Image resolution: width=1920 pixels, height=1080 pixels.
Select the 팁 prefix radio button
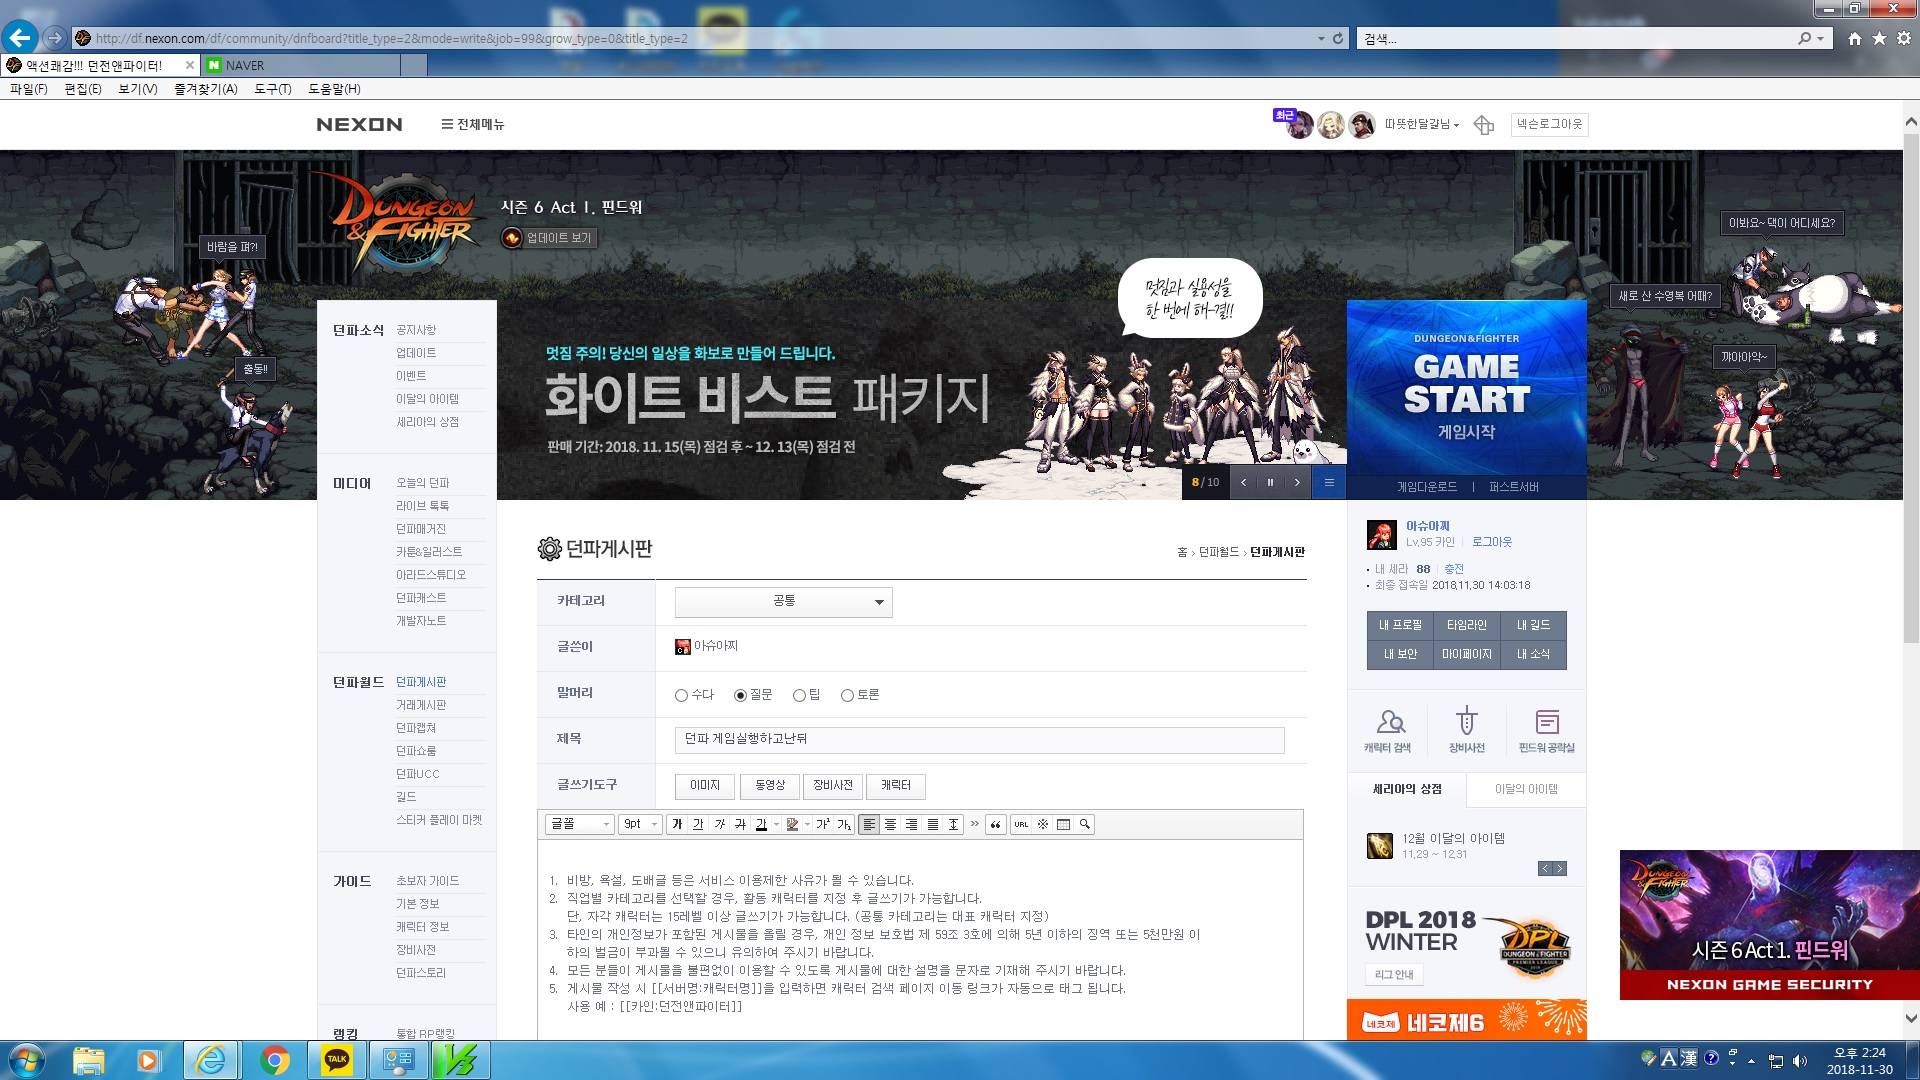(x=799, y=695)
